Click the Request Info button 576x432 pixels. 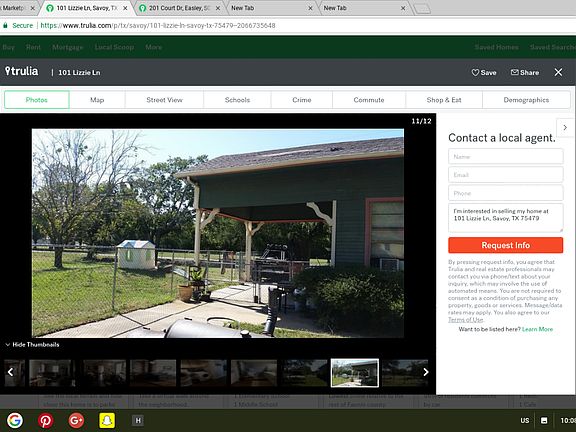pyautogui.click(x=505, y=245)
